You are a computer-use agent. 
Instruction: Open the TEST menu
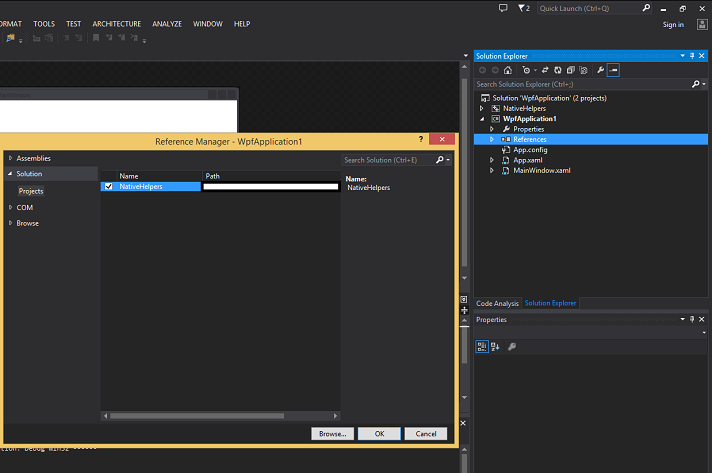click(73, 24)
